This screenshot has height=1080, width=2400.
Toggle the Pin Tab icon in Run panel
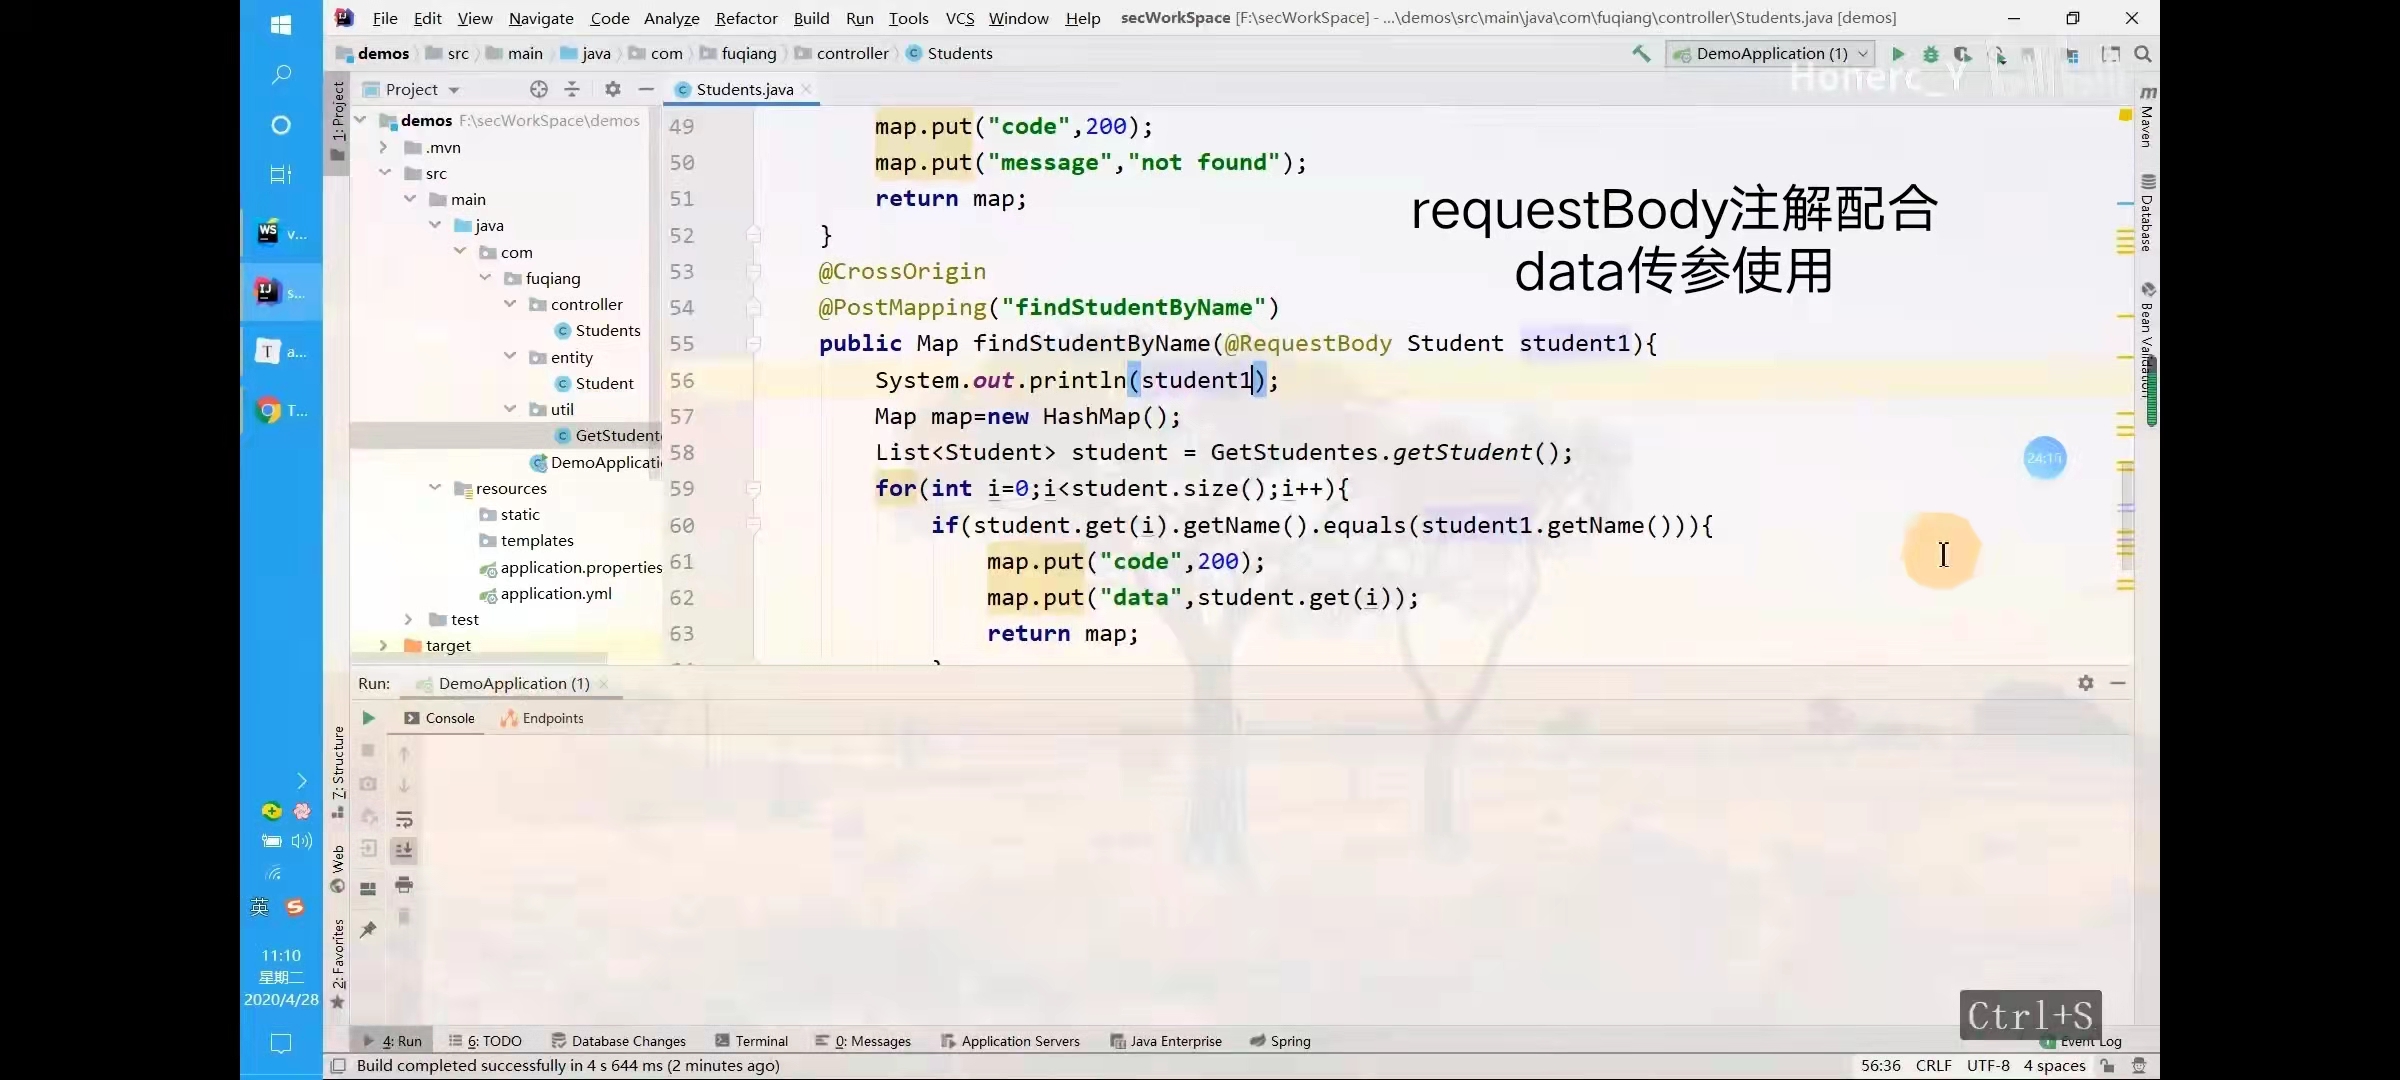coord(368,929)
